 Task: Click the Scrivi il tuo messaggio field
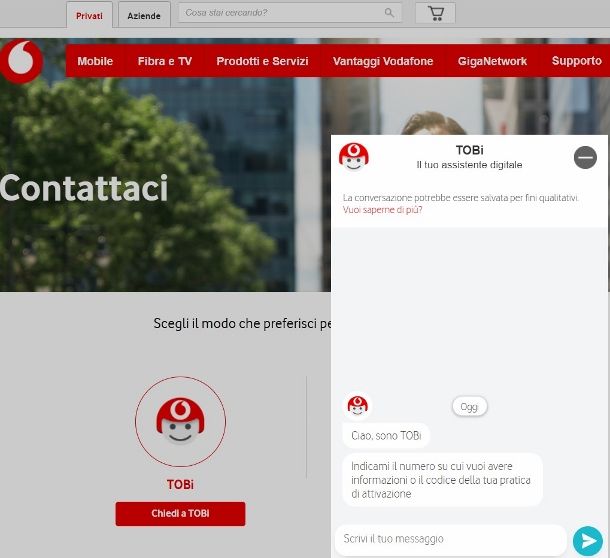click(x=450, y=539)
